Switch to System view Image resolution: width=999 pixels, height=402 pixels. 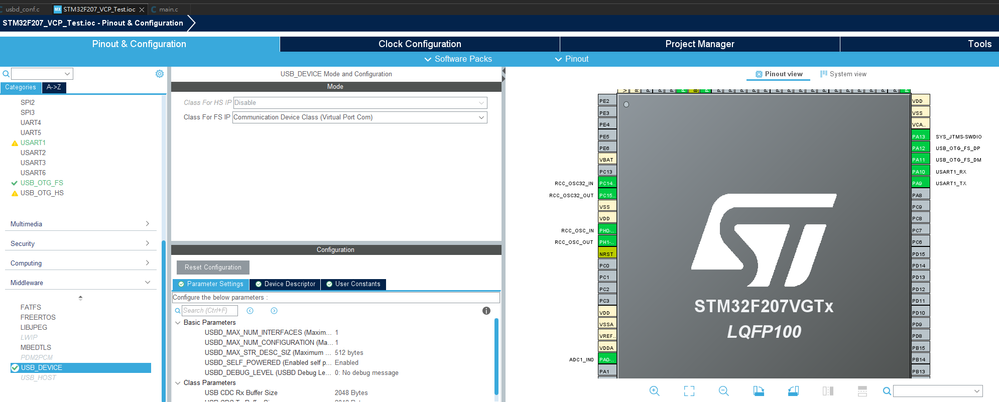tap(844, 74)
